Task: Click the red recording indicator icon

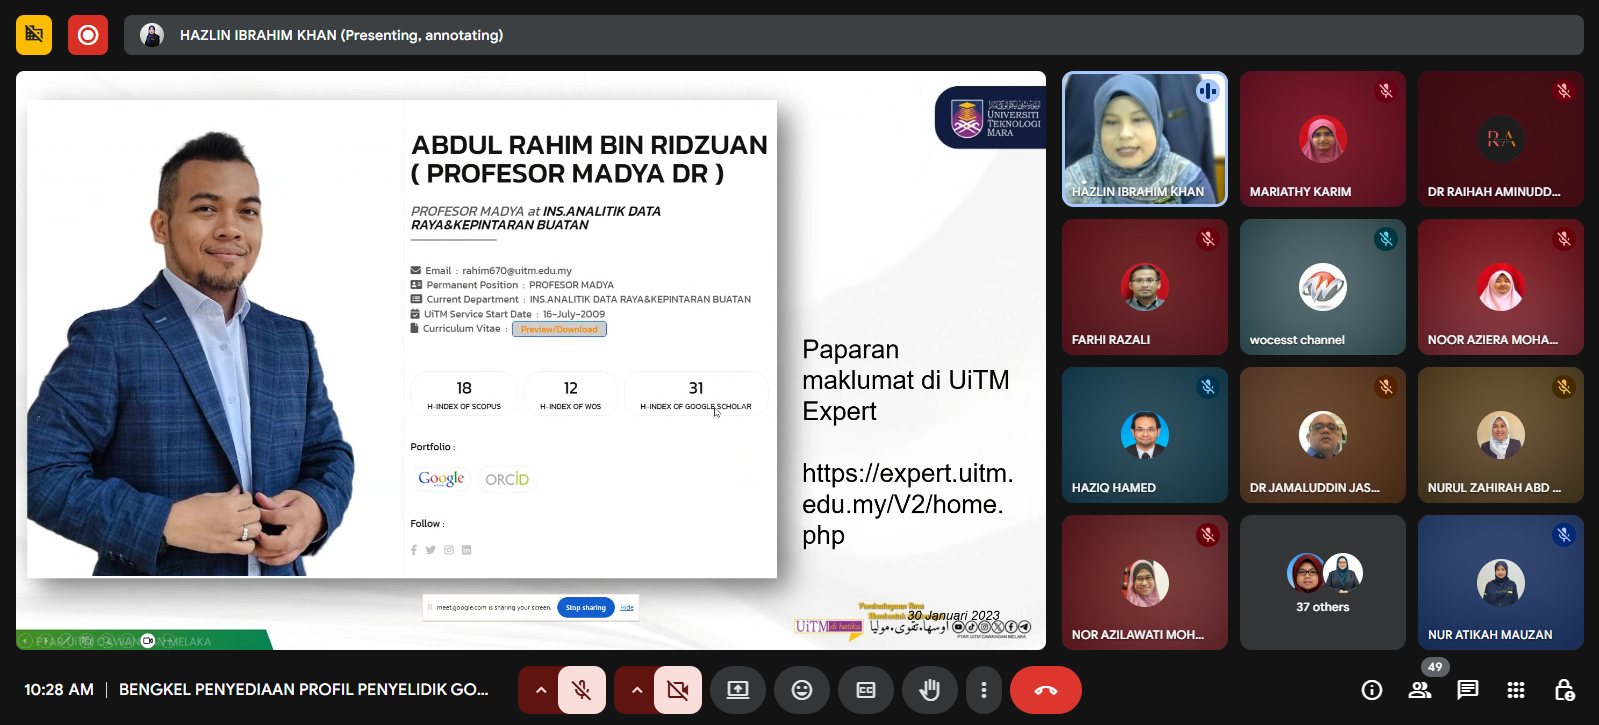Action: 88,35
